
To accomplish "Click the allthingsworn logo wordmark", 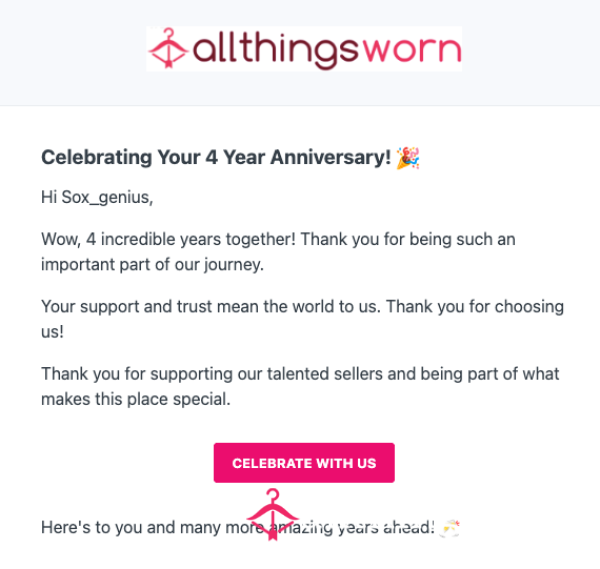I will pyautogui.click(x=304, y=49).
